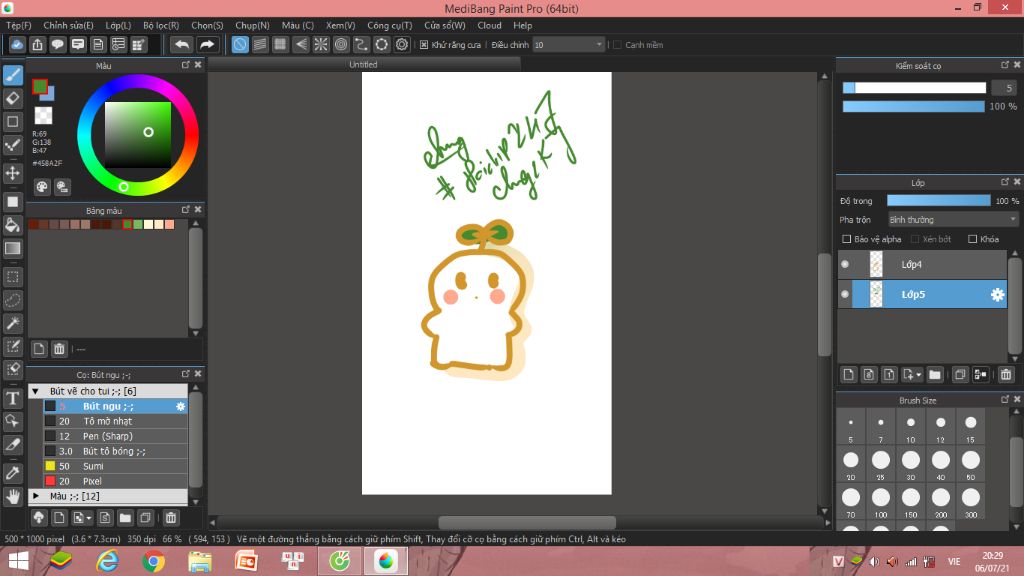Delete selected brush with trash icon

[170, 518]
